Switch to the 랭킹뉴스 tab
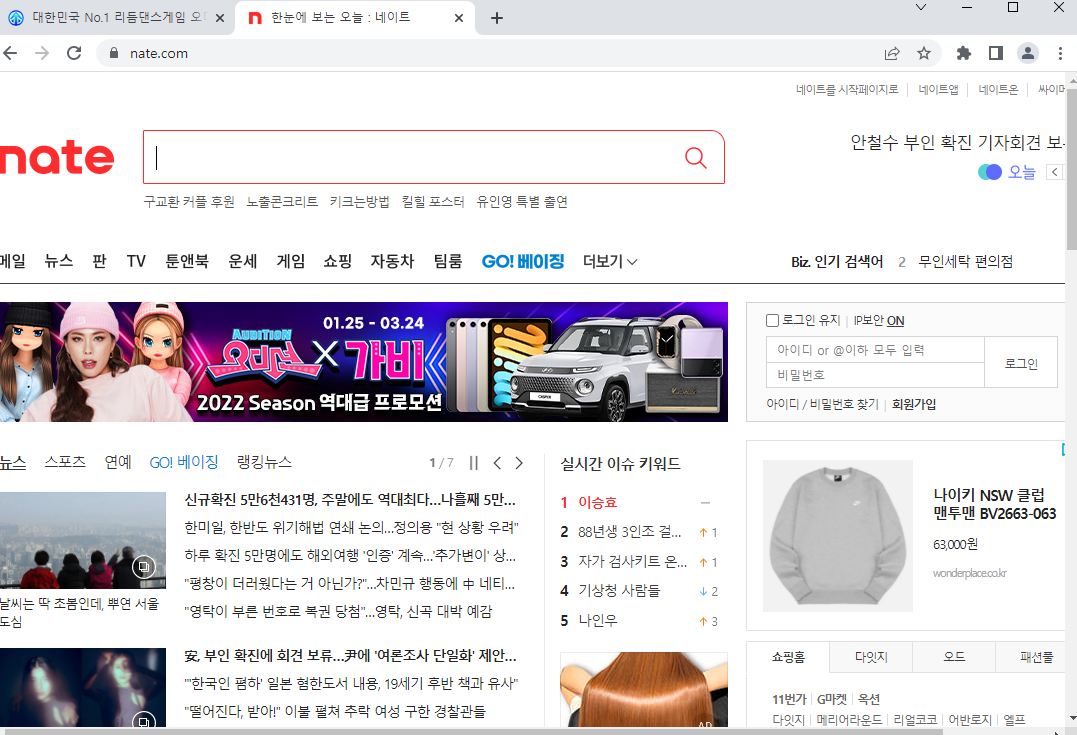The width and height of the screenshot is (1077, 735). click(x=264, y=462)
